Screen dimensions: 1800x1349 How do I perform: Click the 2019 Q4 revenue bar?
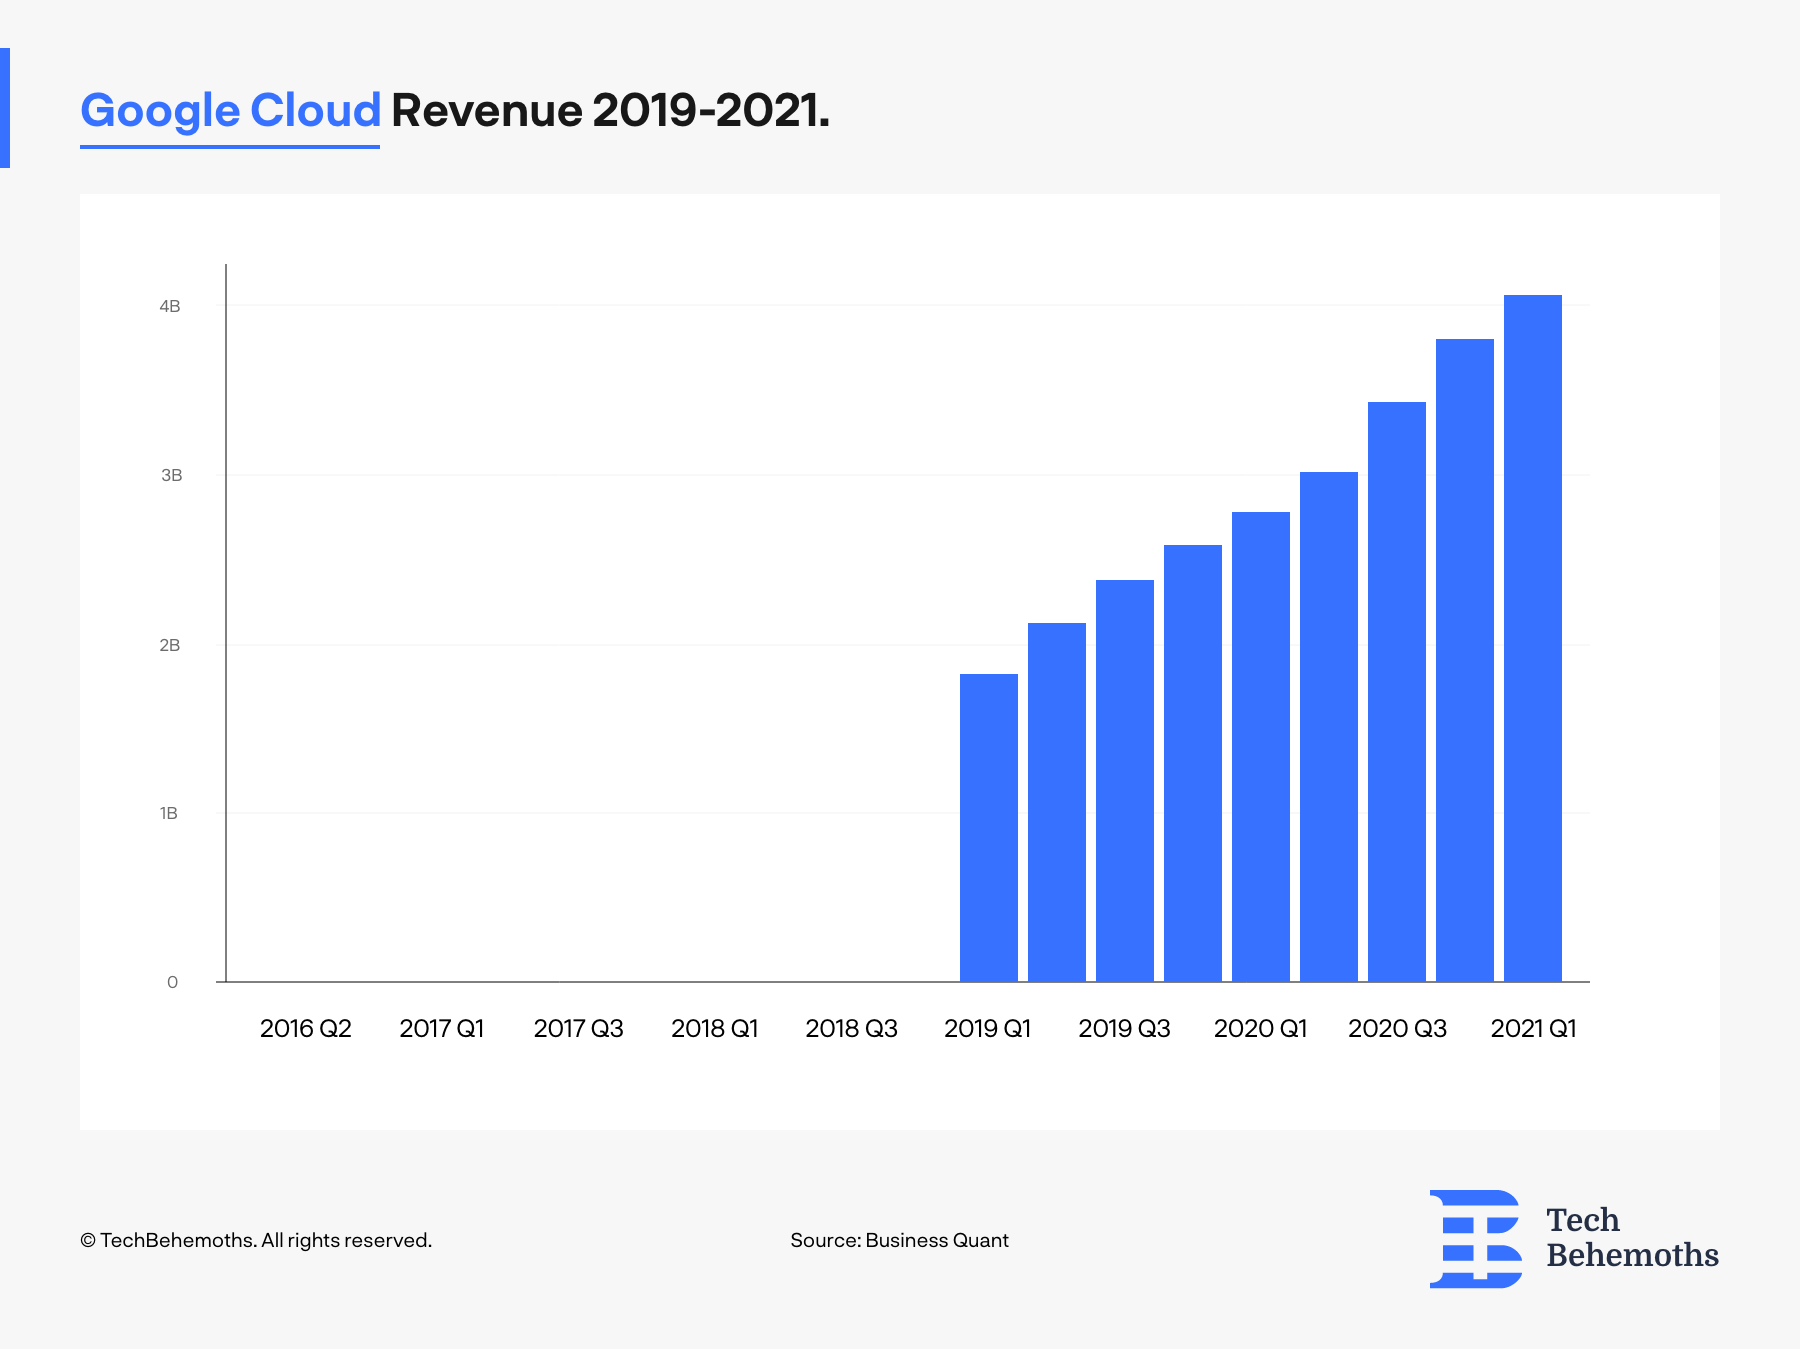pos(1193,763)
